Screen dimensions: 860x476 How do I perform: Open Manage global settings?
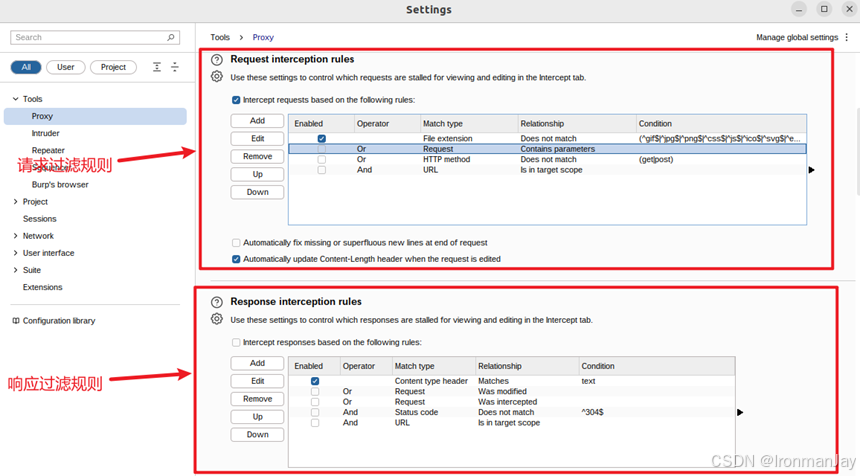coord(797,37)
